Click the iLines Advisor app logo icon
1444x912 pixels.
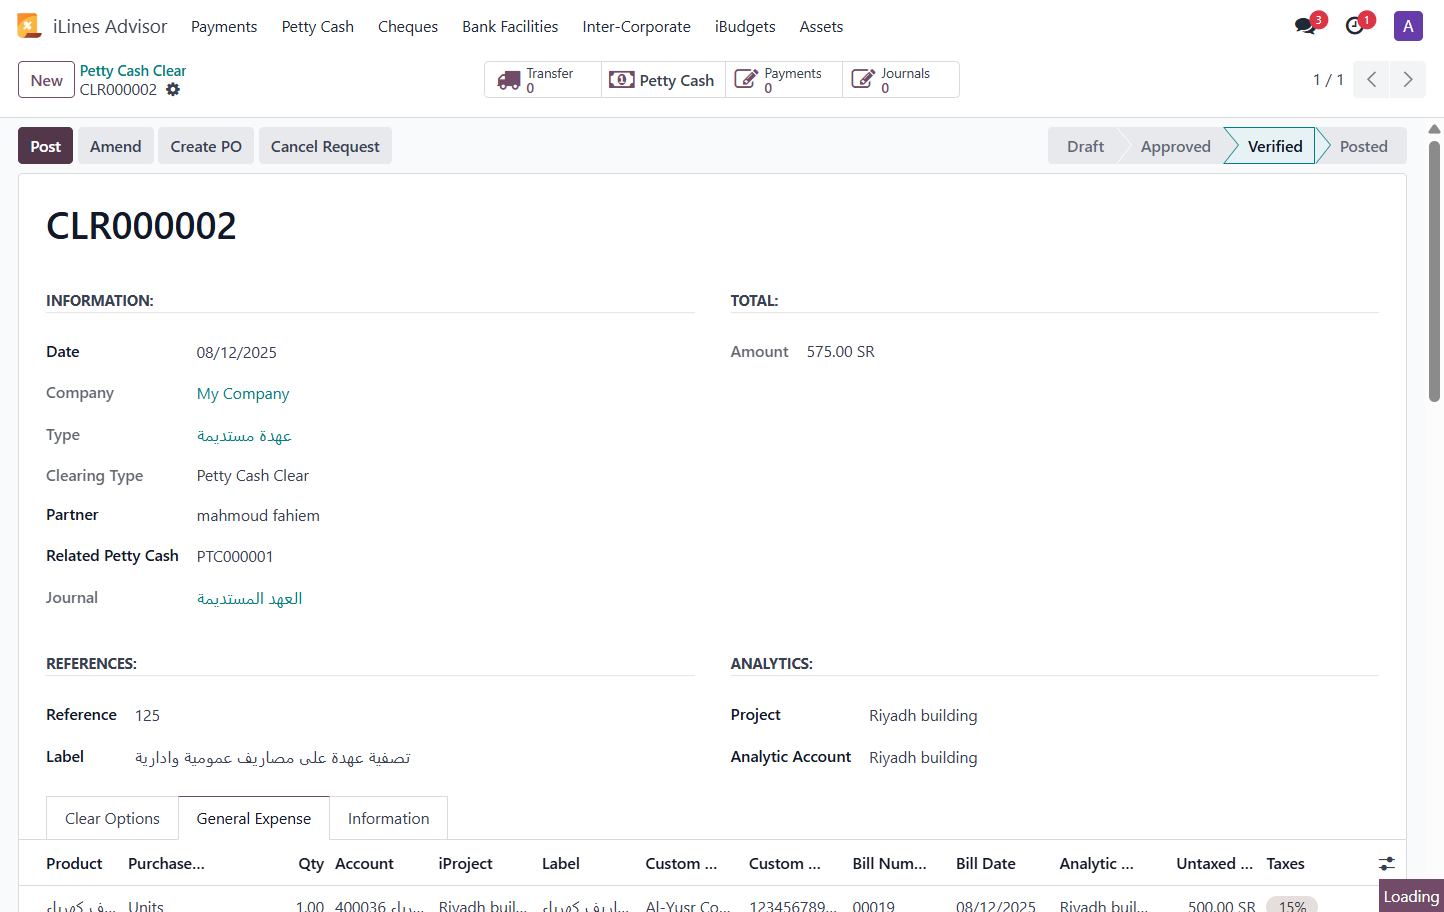[x=29, y=26]
